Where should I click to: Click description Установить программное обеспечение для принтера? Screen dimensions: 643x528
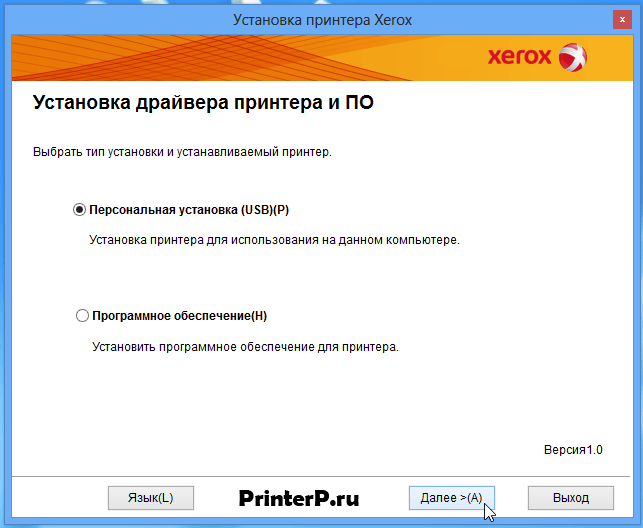245,347
